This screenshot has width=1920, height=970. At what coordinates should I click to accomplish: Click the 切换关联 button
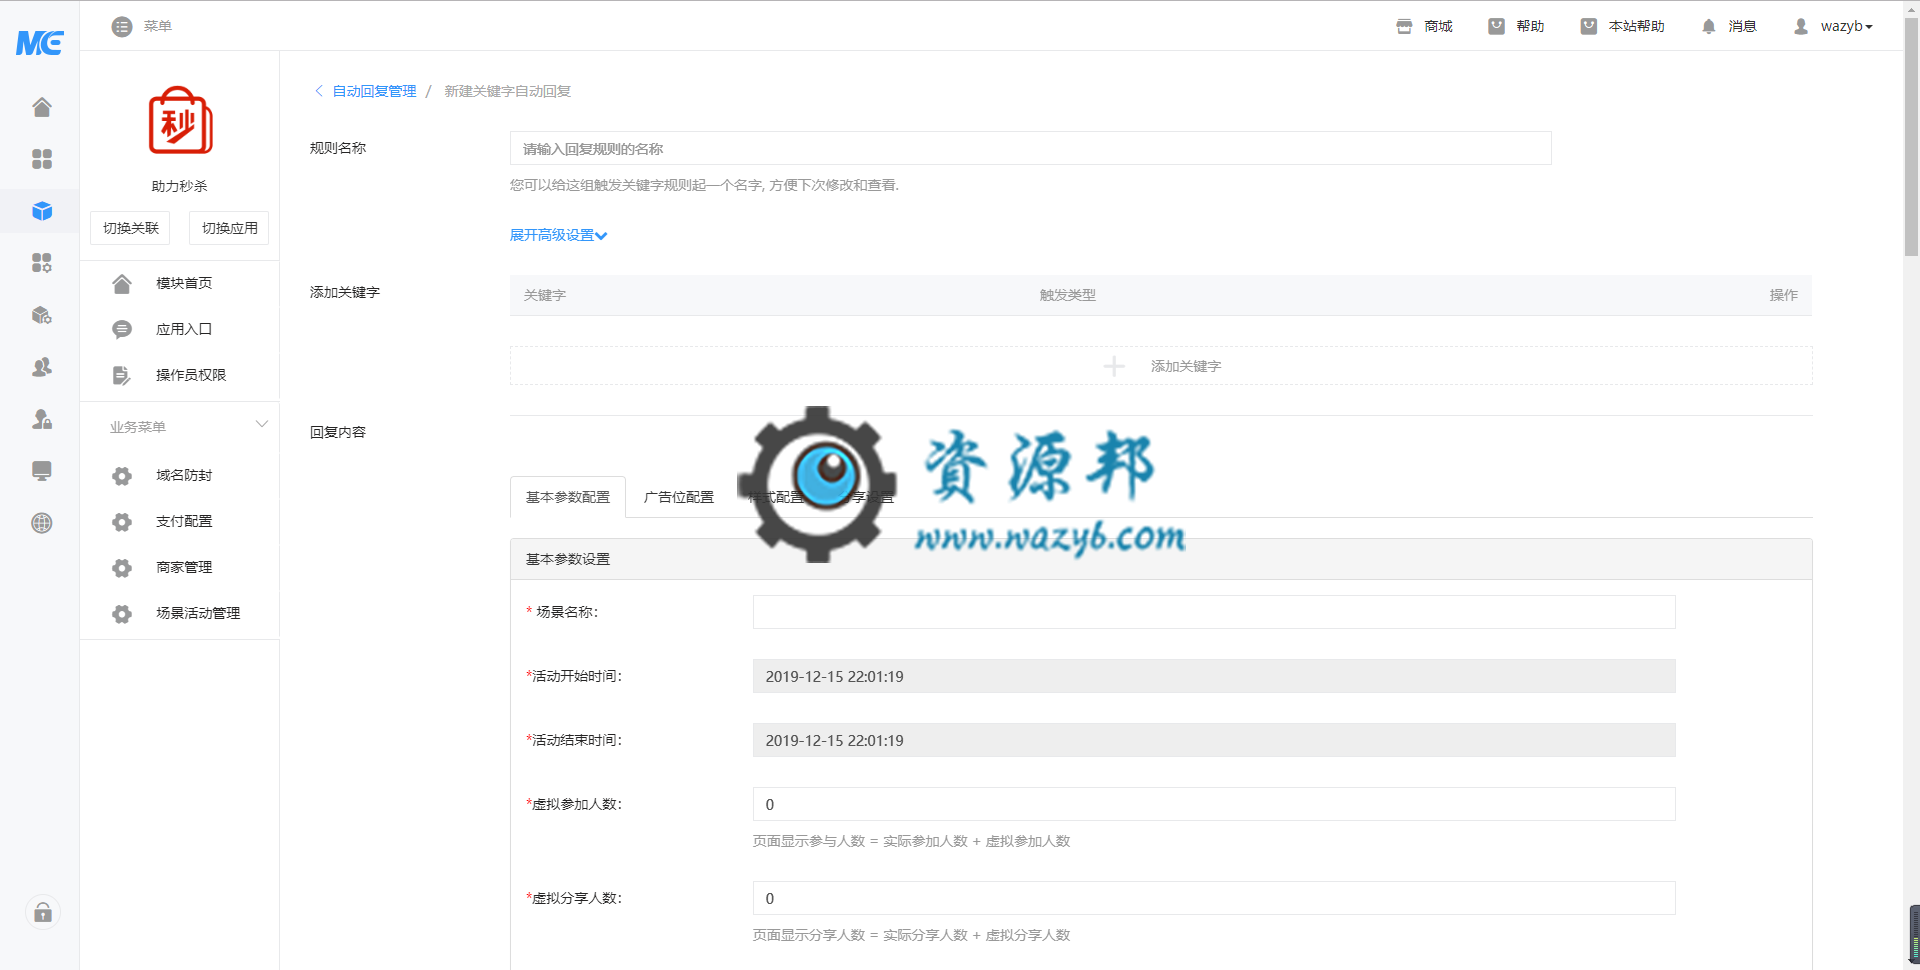pos(130,228)
